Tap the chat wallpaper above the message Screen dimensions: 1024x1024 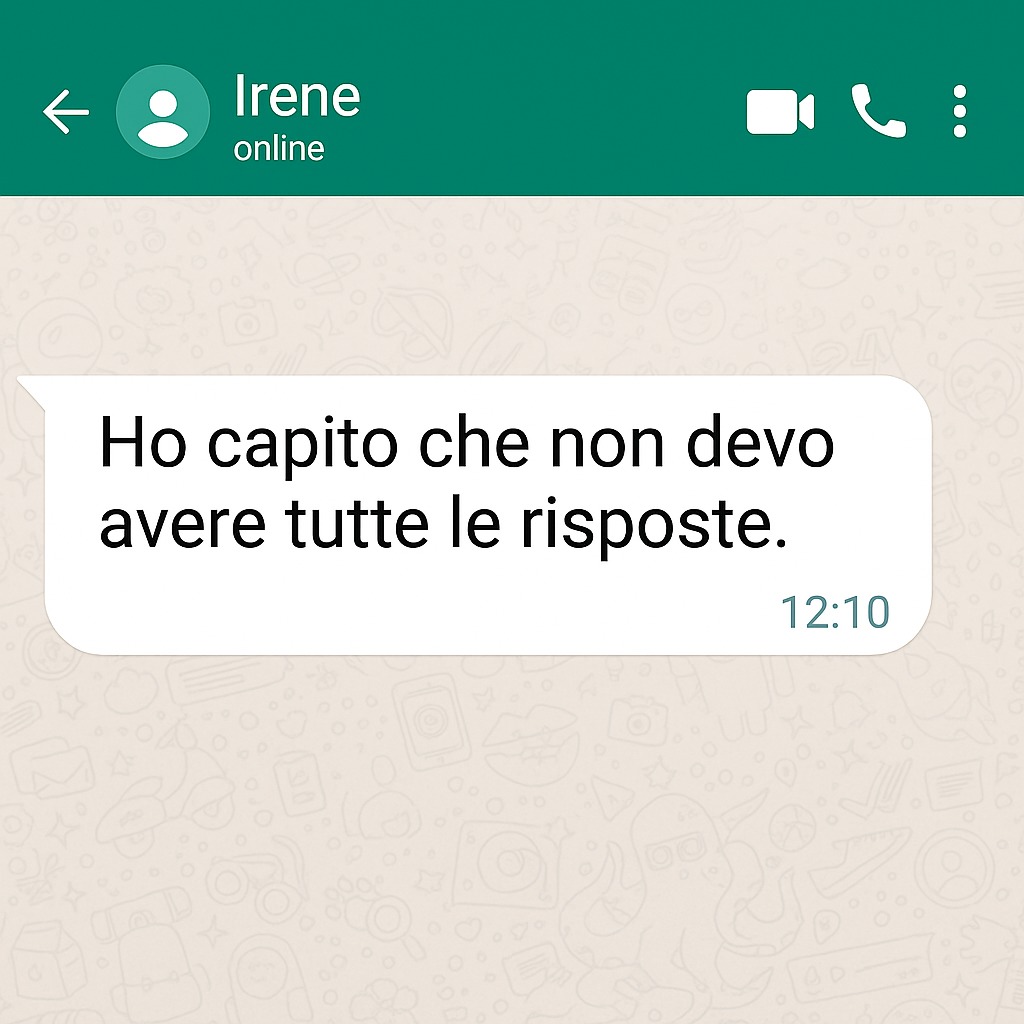tap(512, 285)
